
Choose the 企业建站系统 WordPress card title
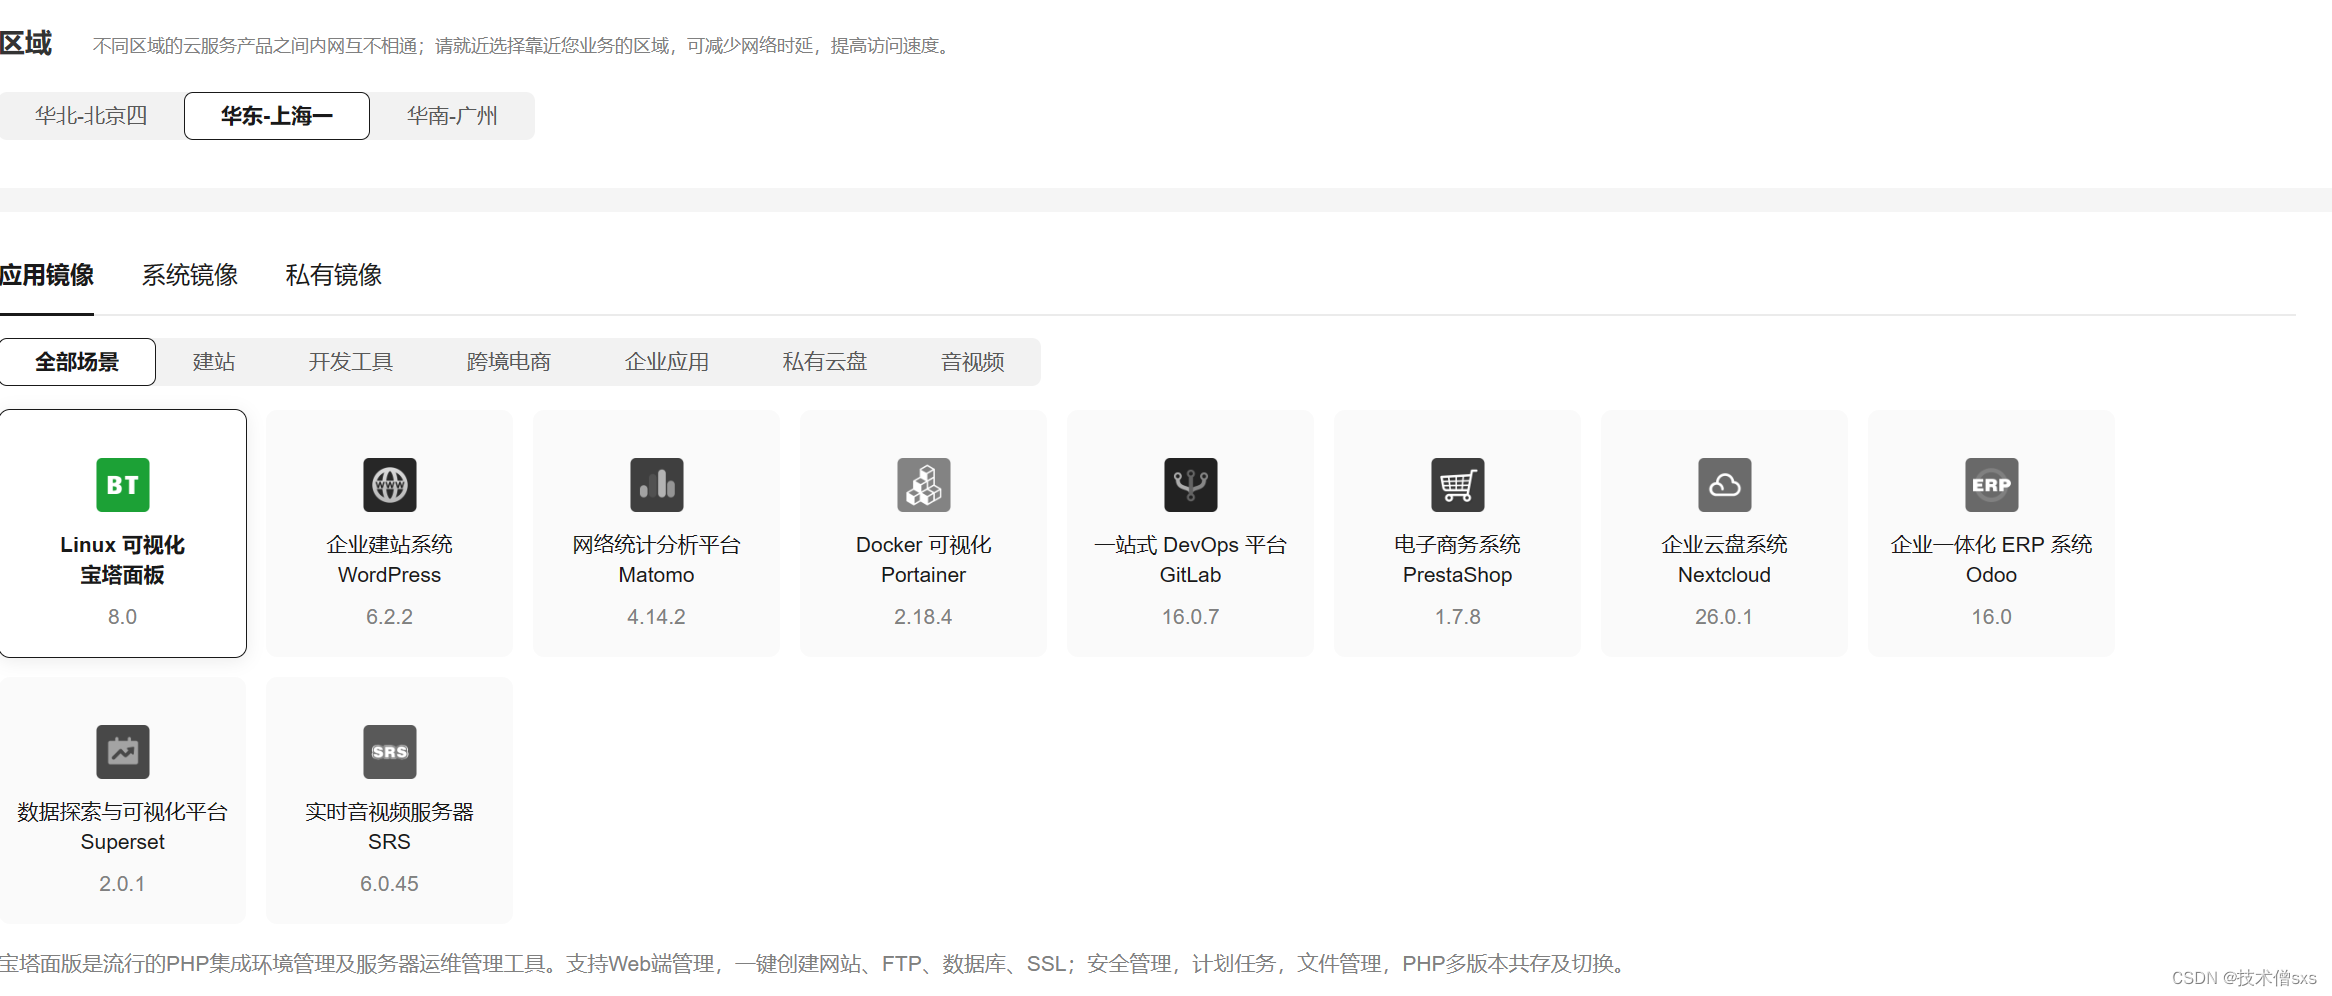tap(390, 560)
